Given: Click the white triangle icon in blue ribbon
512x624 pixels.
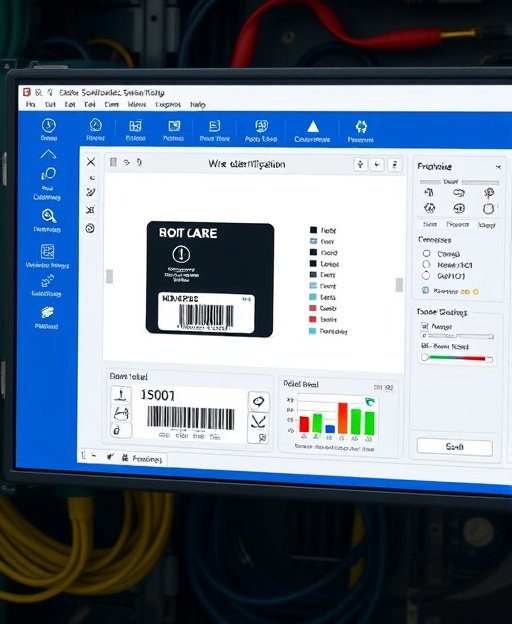Looking at the screenshot, I should 313,127.
